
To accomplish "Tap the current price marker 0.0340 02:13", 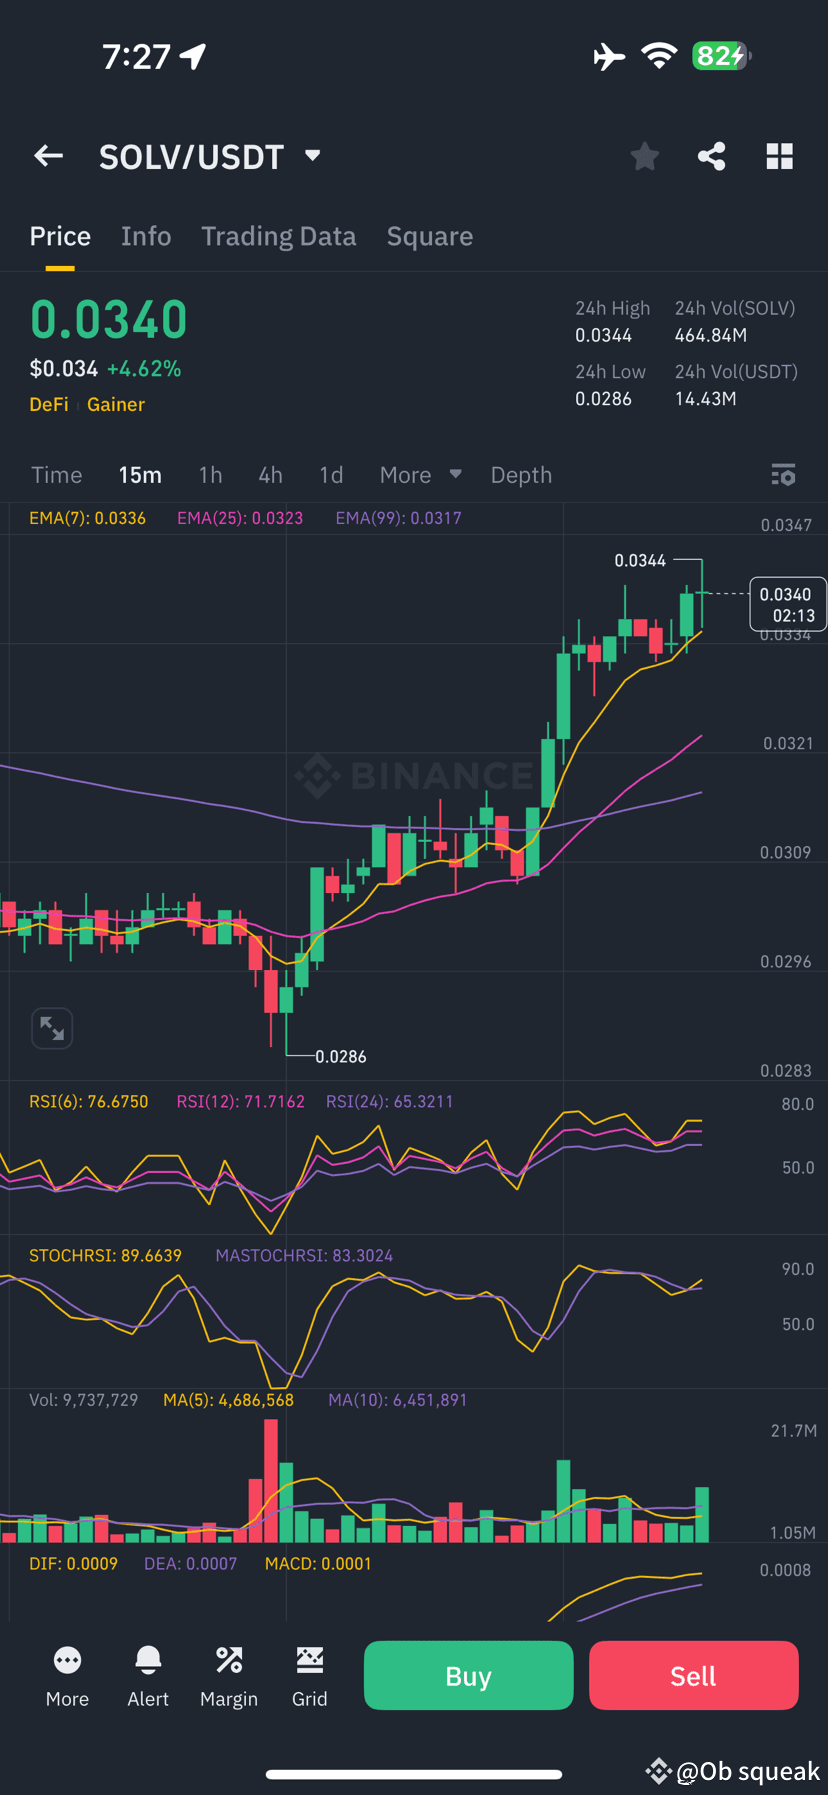I will pyautogui.click(x=787, y=604).
